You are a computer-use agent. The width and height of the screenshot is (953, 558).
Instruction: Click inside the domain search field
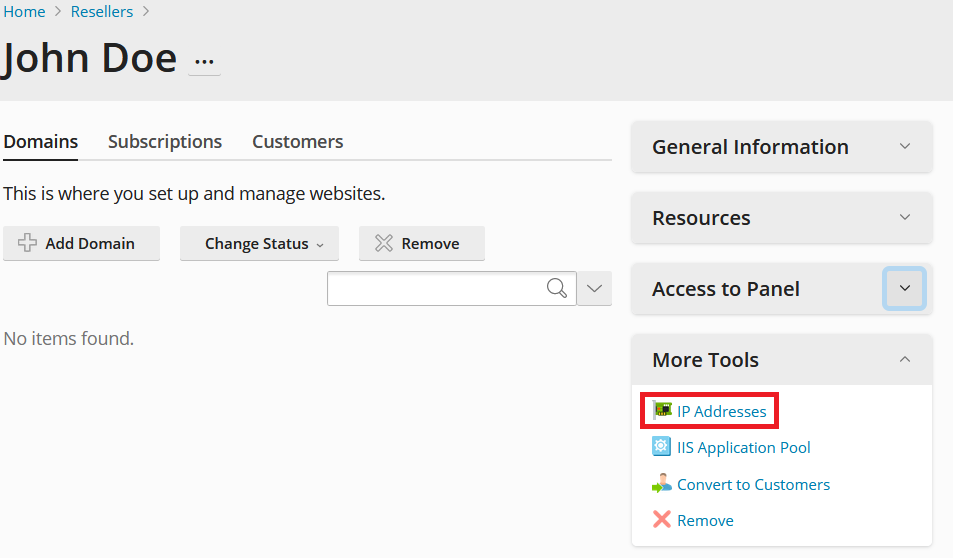[436, 288]
